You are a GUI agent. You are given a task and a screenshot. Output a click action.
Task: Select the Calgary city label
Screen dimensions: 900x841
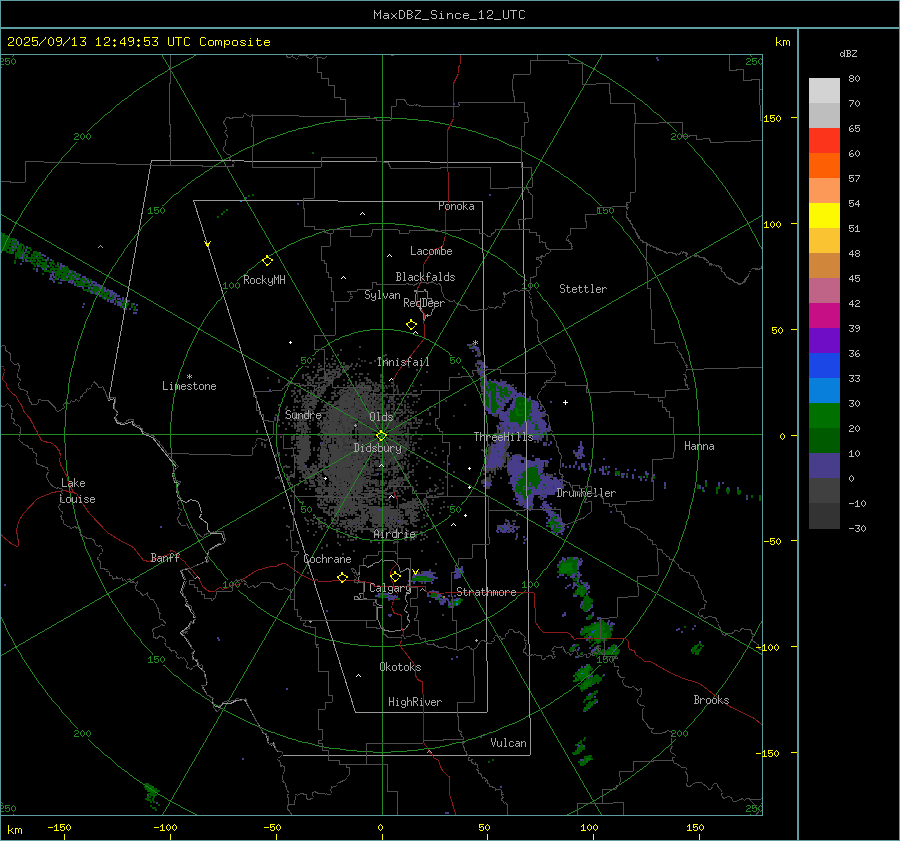pos(390,588)
